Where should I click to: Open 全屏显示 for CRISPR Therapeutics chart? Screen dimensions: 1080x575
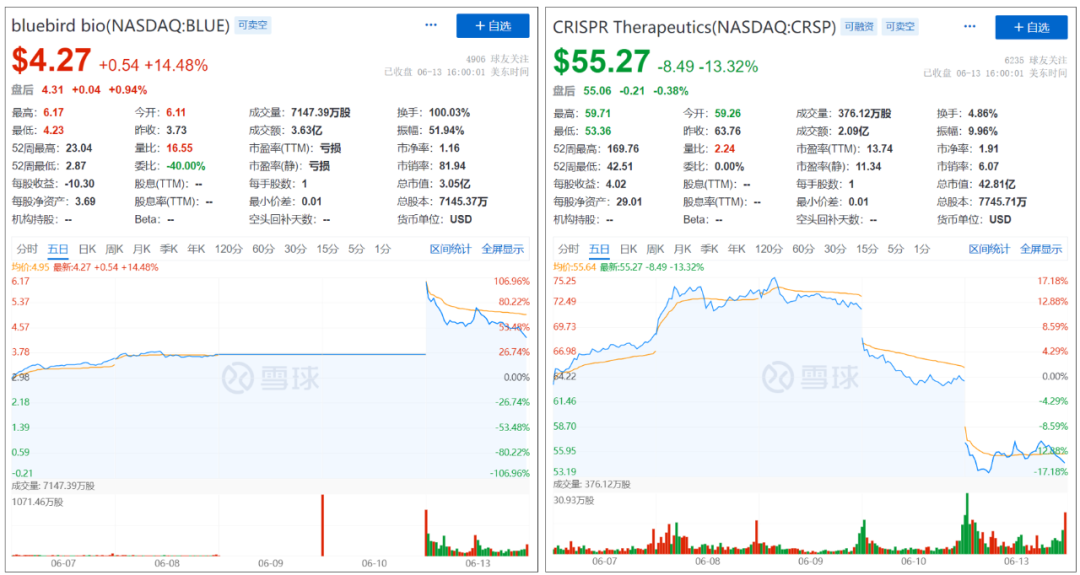tap(1041, 249)
